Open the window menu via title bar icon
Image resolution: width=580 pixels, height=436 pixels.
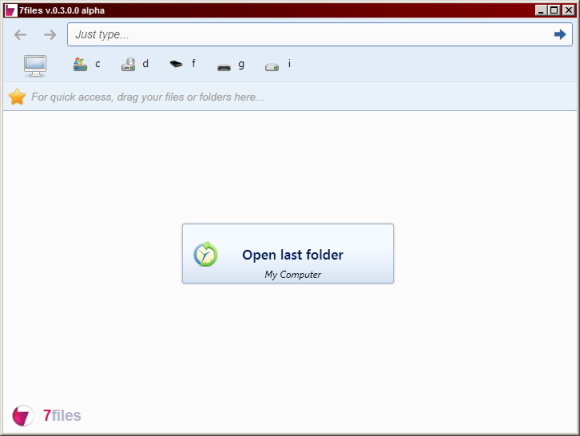pos(11,10)
